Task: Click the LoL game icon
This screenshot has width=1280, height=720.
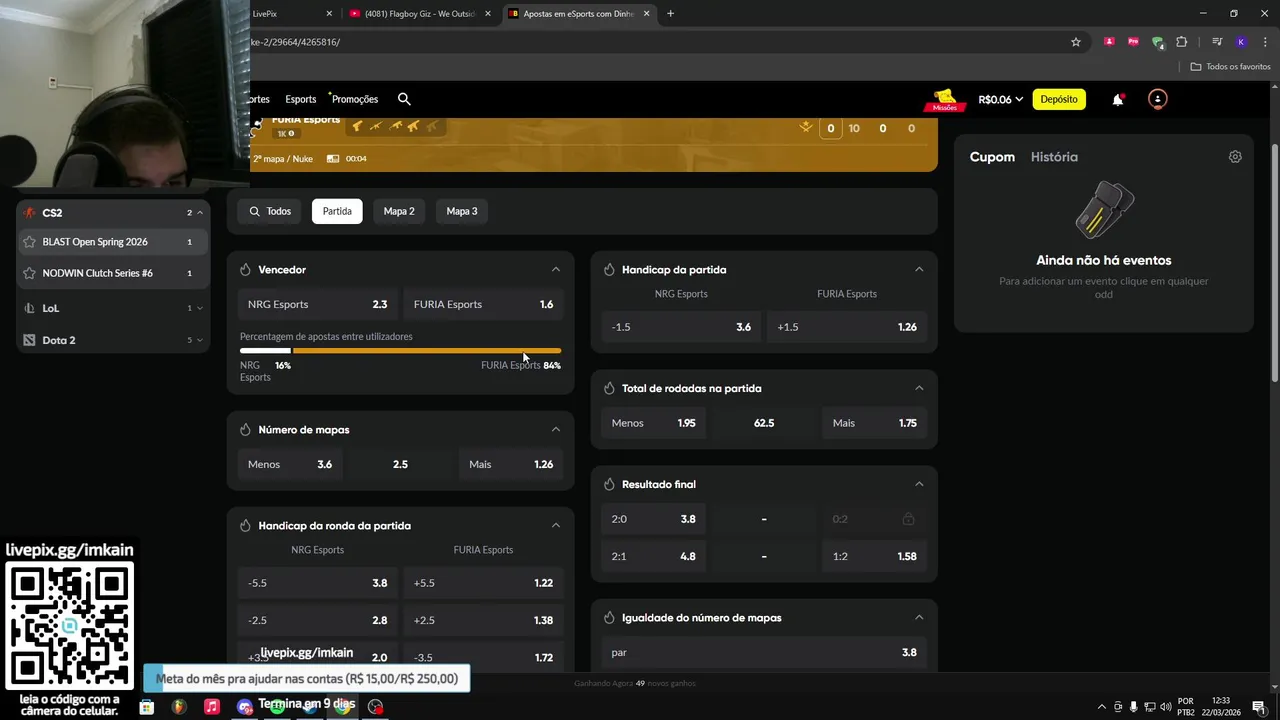Action: click(x=29, y=308)
